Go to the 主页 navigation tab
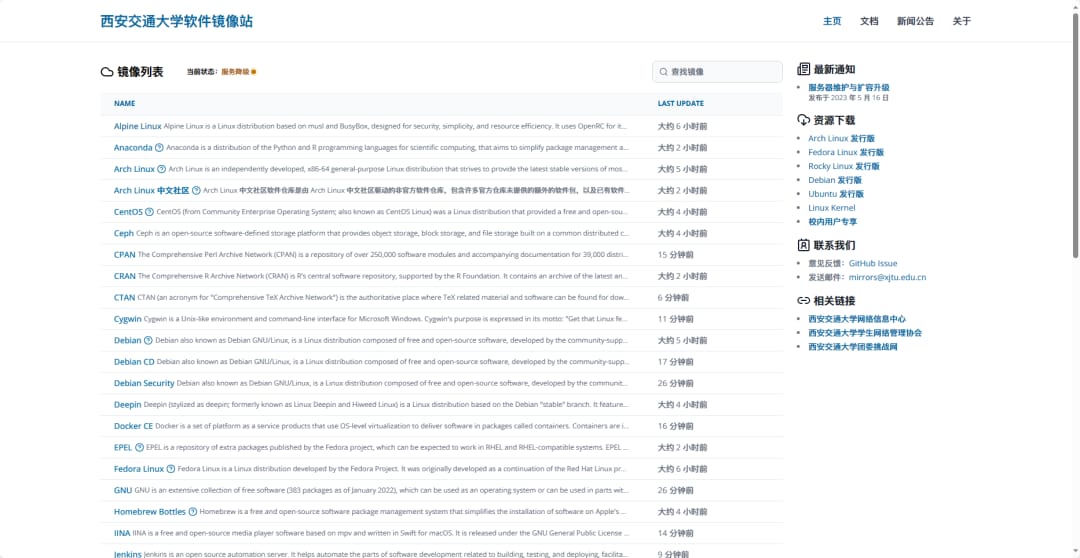This screenshot has height=558, width=1080. click(832, 21)
